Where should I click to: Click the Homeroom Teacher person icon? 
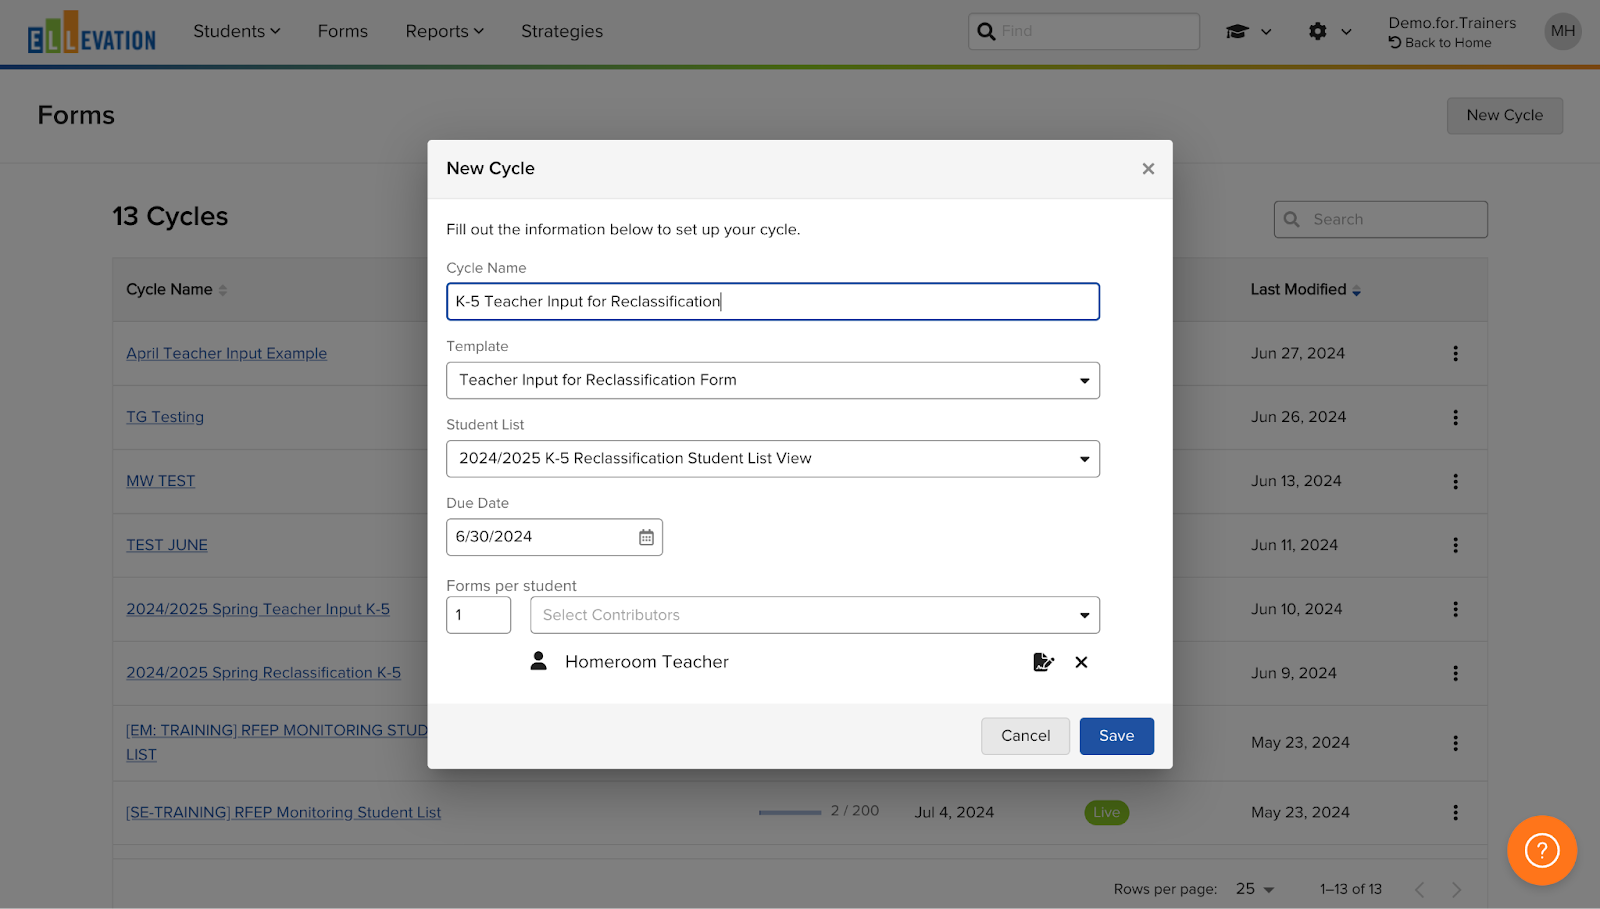(x=538, y=661)
